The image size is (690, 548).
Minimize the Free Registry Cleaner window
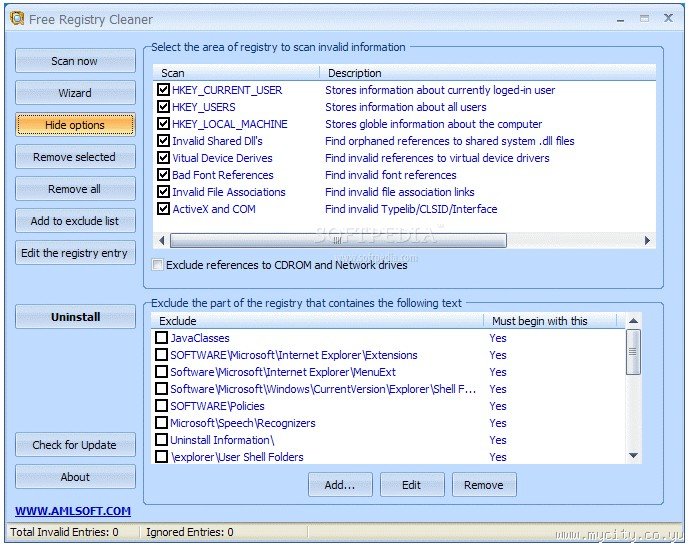pos(620,19)
